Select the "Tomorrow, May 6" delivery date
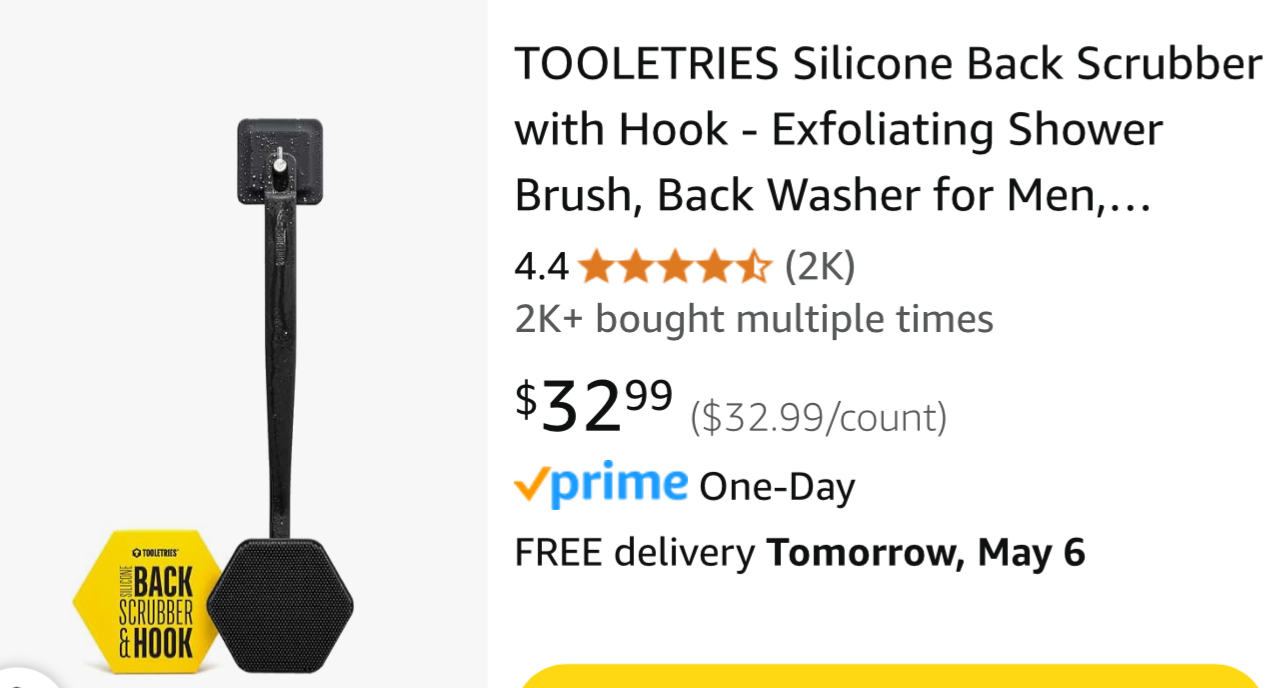The width and height of the screenshot is (1284, 688). 926,552
